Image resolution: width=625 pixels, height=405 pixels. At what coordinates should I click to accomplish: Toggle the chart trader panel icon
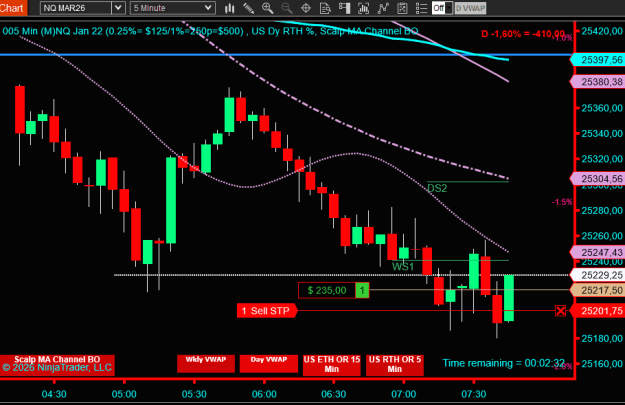[344, 8]
